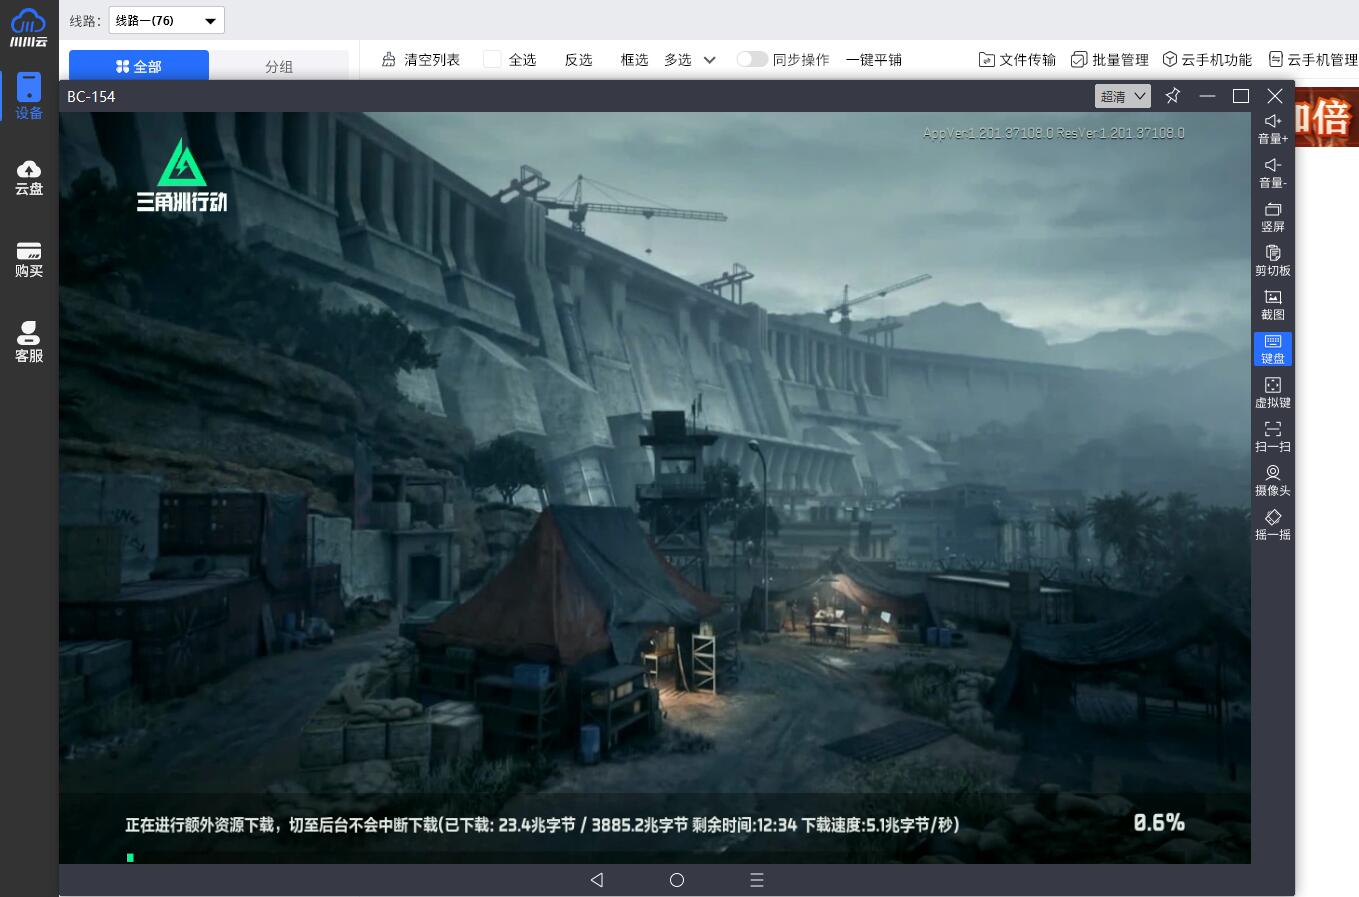The height and width of the screenshot is (897, 1359).
Task: Open 云手机功能 cloud phone functions
Action: pyautogui.click(x=1207, y=60)
